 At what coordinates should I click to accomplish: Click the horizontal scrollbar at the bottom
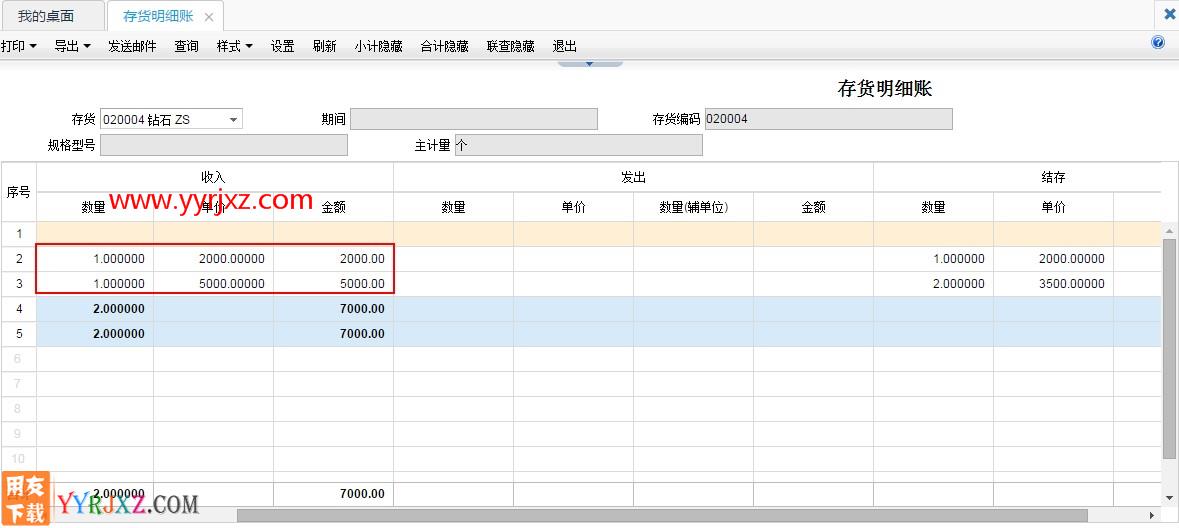pyautogui.click(x=660, y=516)
